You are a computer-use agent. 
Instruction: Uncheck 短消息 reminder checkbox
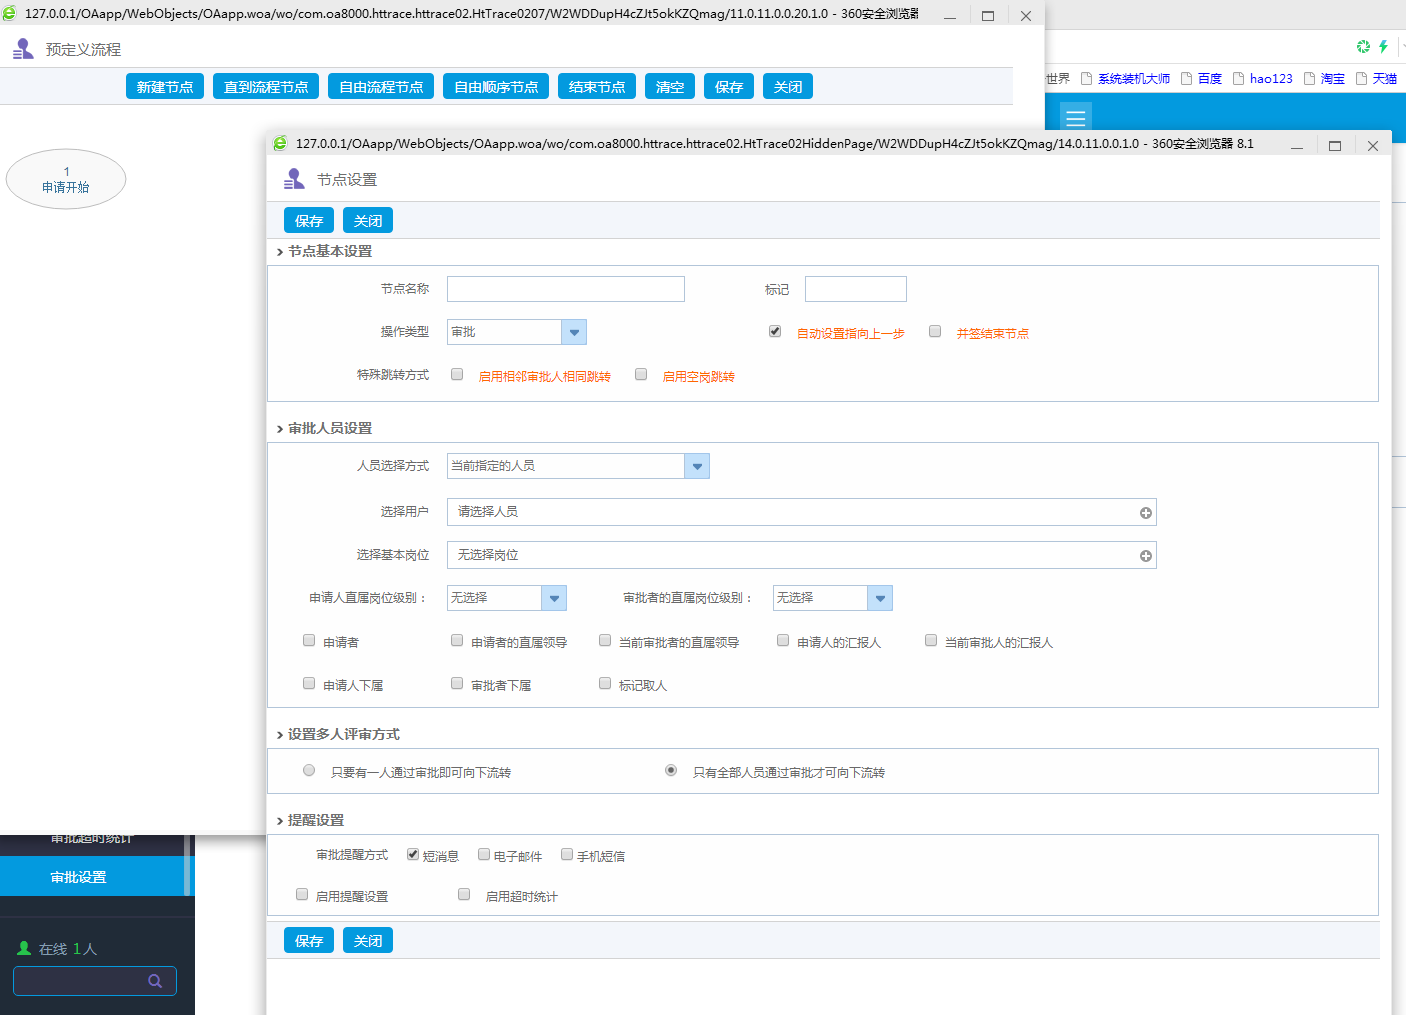pos(413,854)
